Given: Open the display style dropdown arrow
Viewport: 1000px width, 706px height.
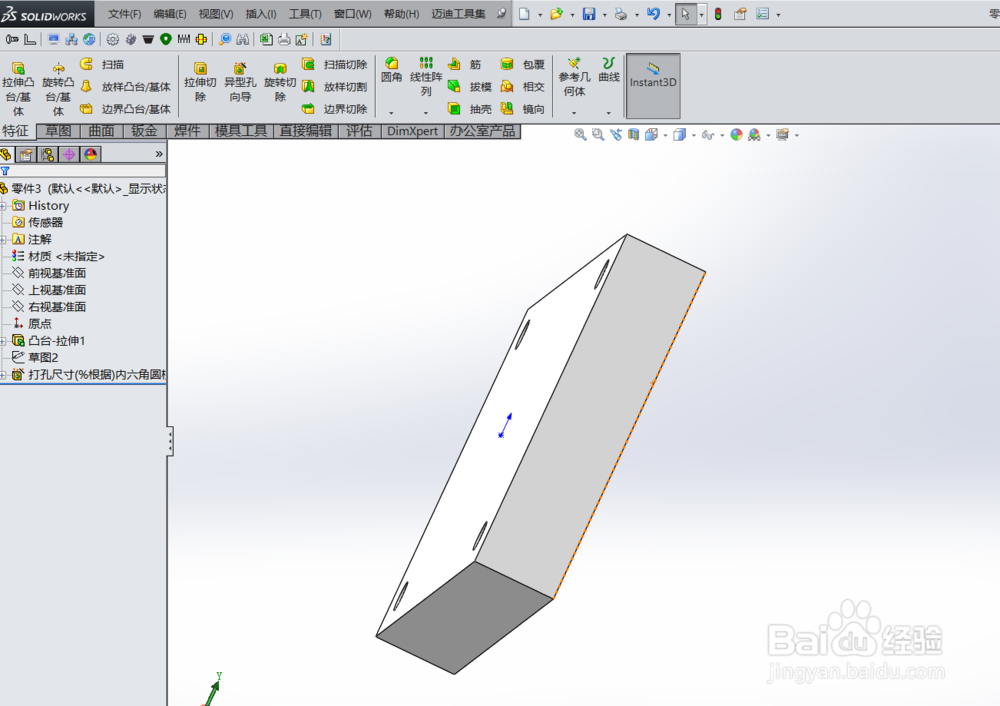Looking at the screenshot, I should (x=692, y=134).
